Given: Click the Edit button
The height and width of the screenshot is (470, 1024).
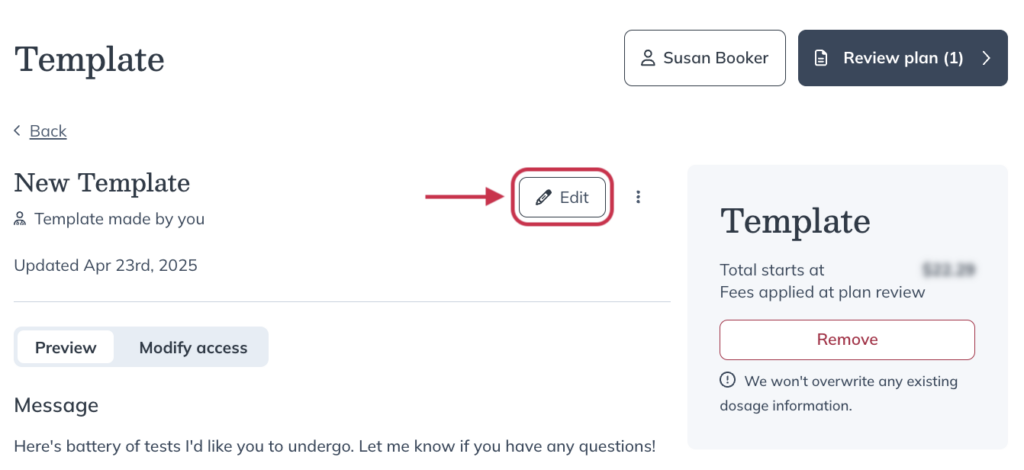Looking at the screenshot, I should 562,197.
